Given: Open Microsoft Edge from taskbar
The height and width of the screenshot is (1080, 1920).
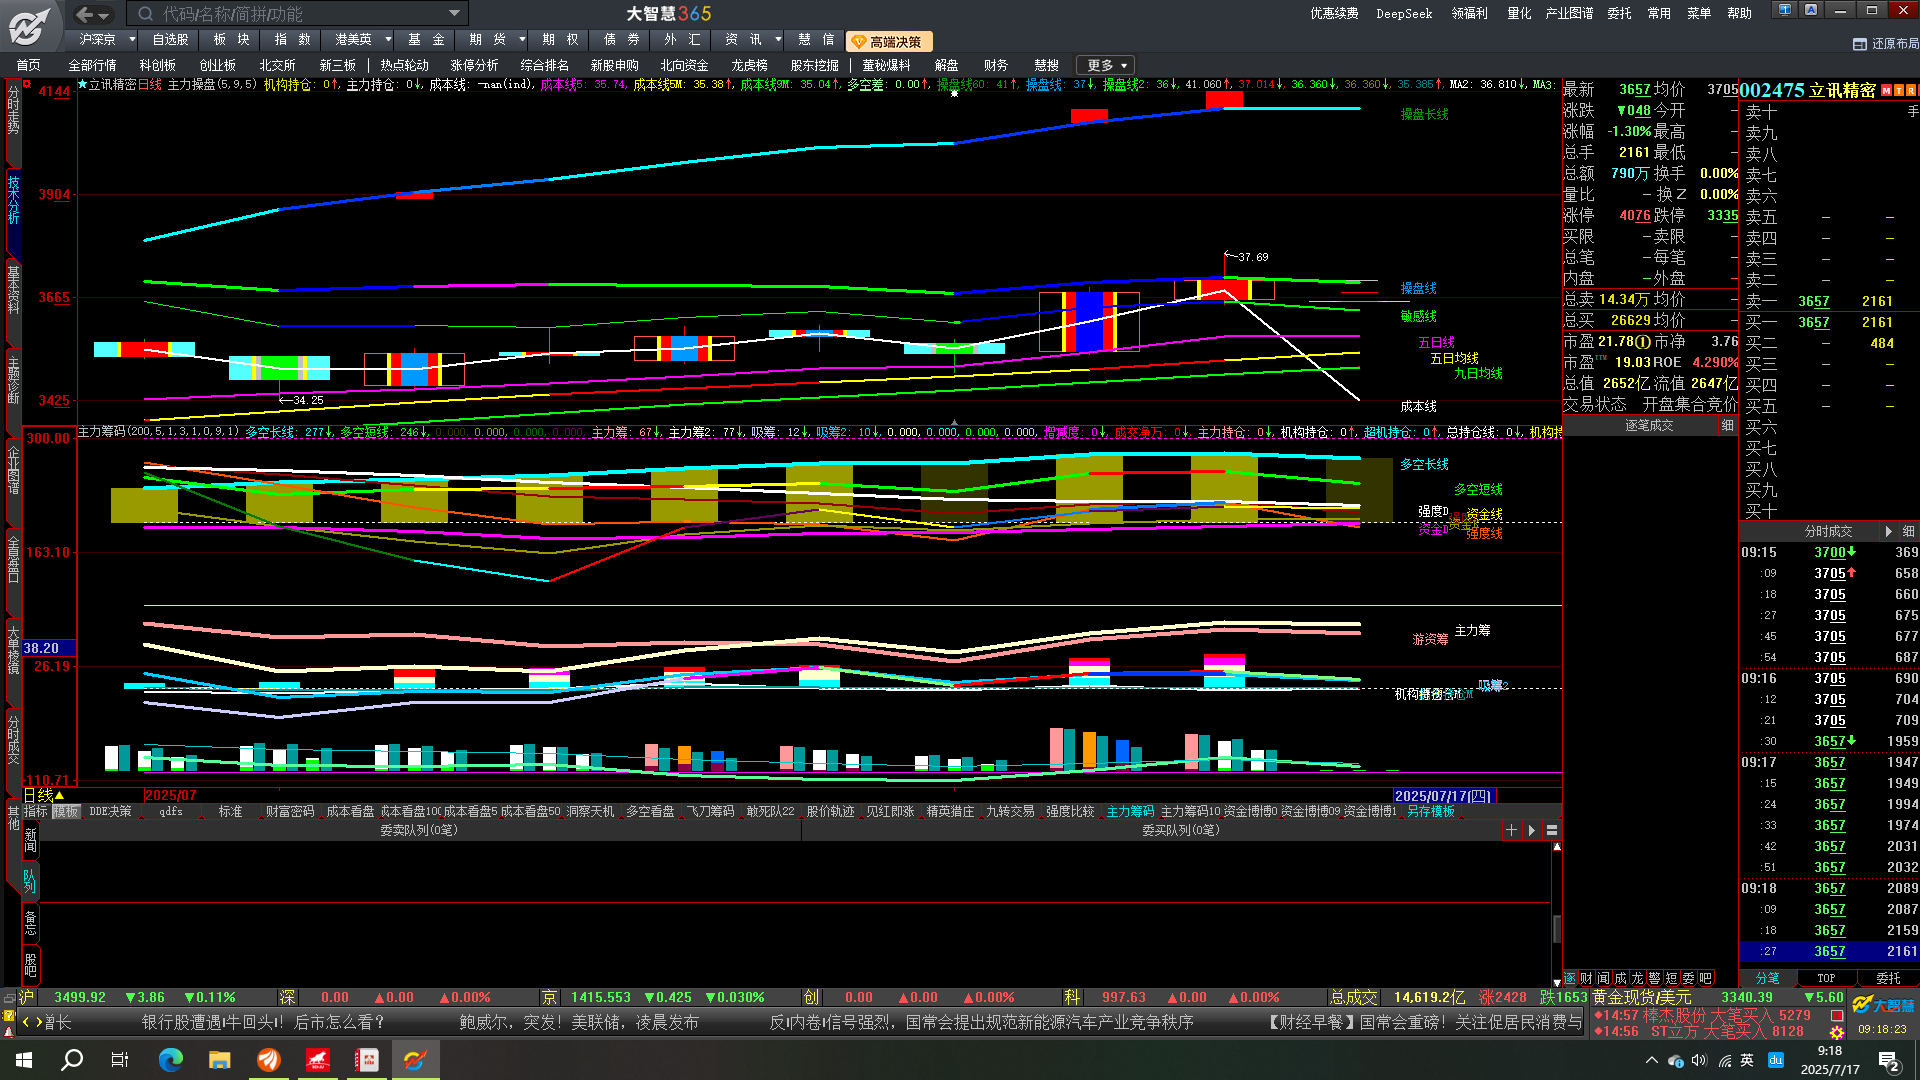Looking at the screenshot, I should pyautogui.click(x=171, y=1060).
